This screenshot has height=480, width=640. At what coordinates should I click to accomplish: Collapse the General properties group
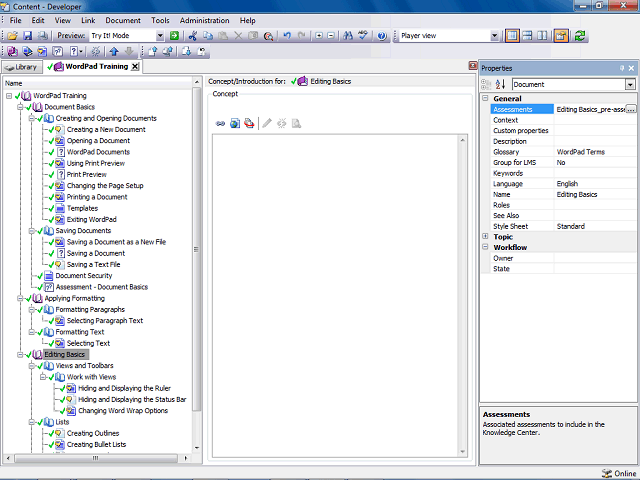[x=485, y=98]
